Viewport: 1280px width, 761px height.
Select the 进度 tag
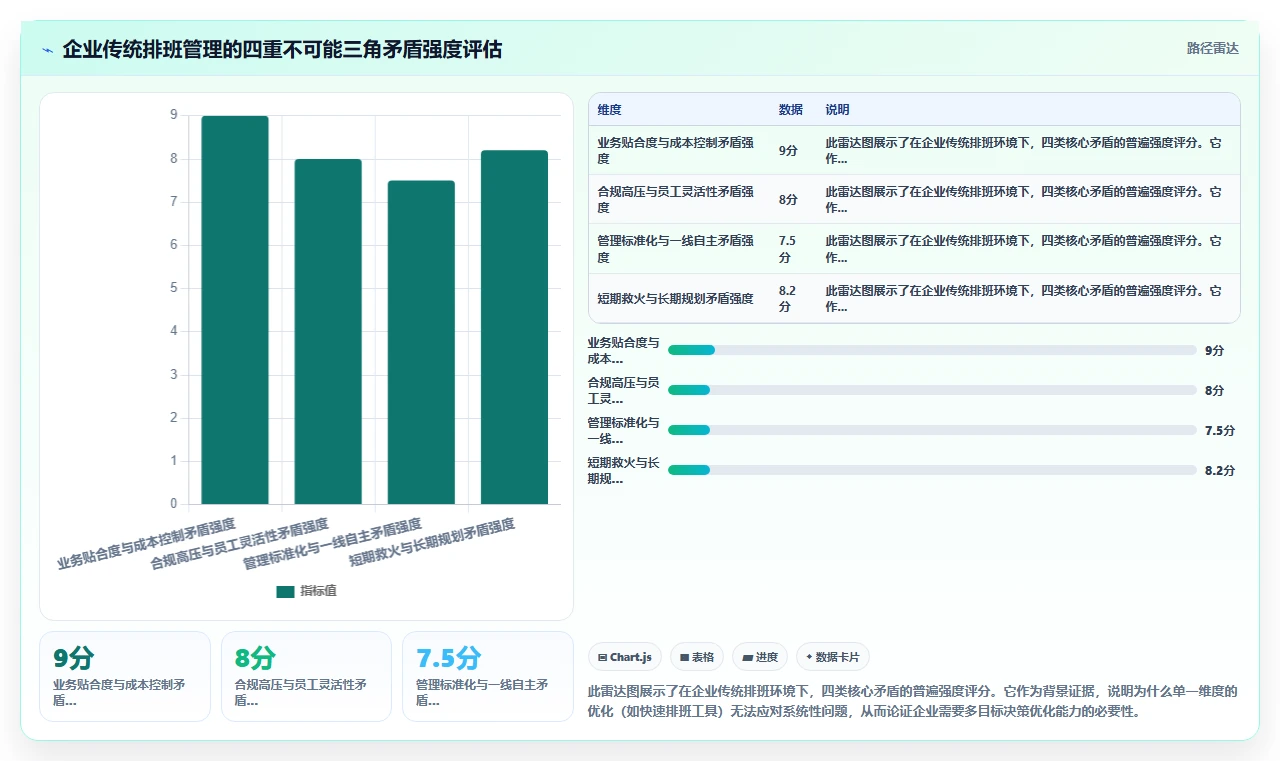760,657
